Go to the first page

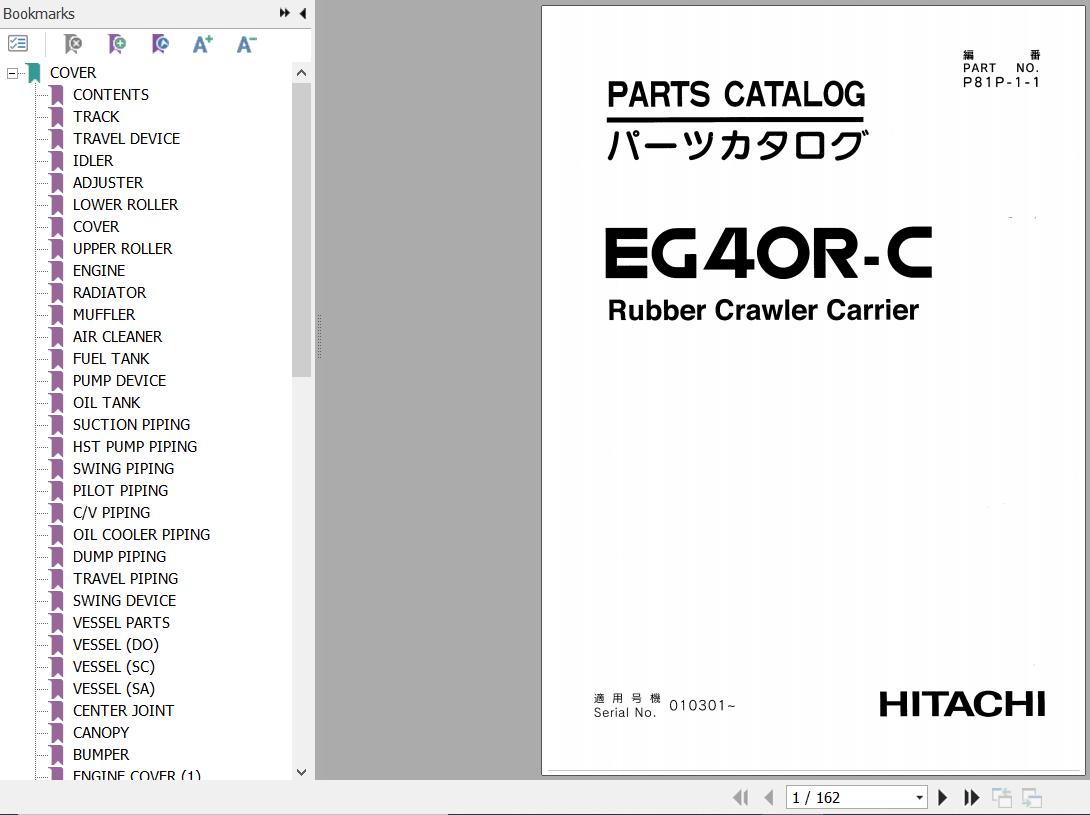(740, 797)
